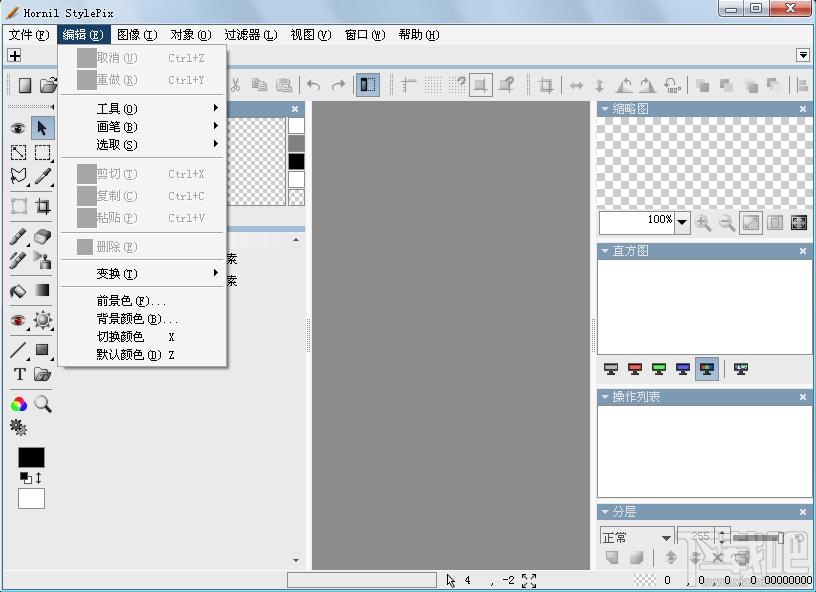Select the eraser tool
Image resolution: width=816 pixels, height=592 pixels.
43,237
